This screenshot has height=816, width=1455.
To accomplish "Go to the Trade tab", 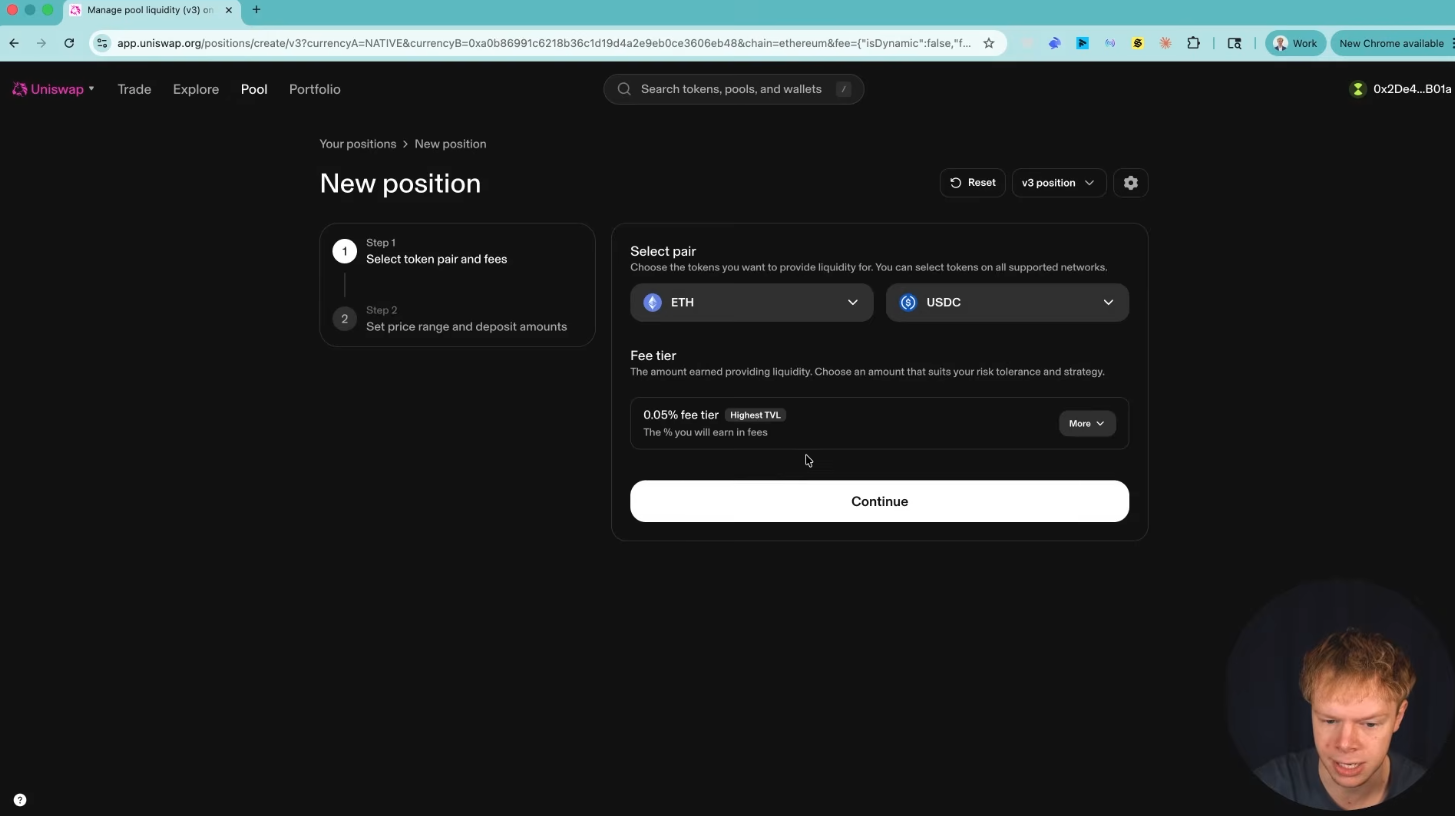I will (134, 89).
